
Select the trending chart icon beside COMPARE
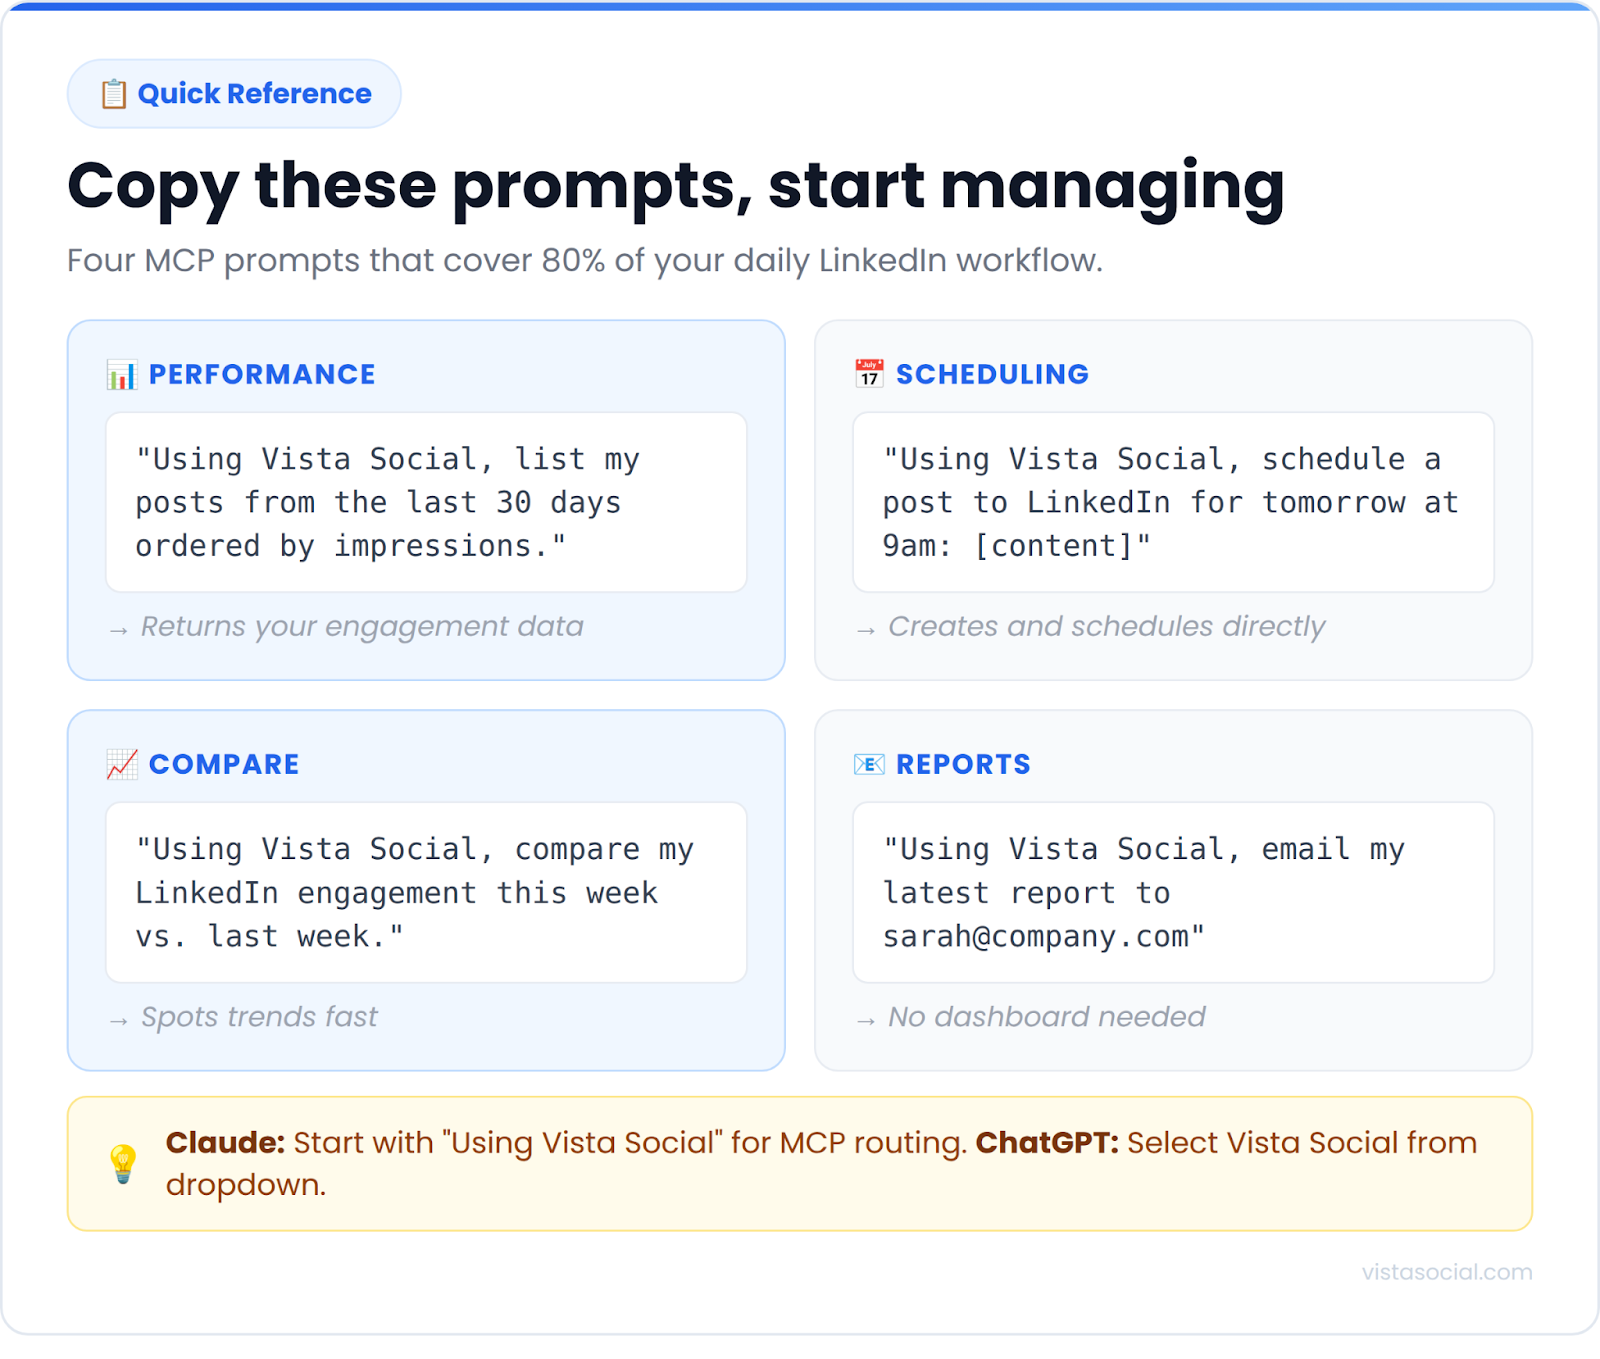click(x=120, y=763)
